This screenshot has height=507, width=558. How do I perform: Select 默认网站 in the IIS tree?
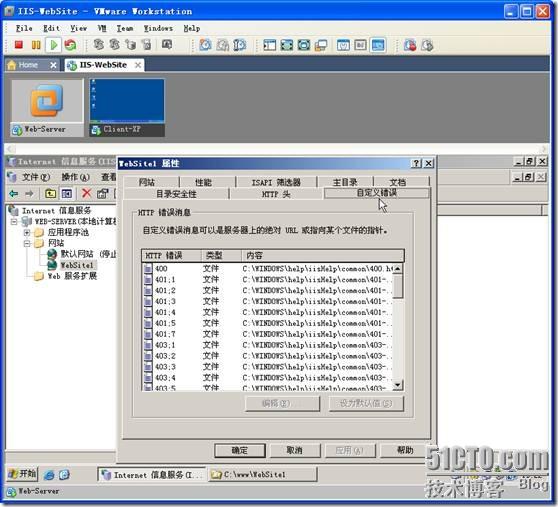(77, 254)
